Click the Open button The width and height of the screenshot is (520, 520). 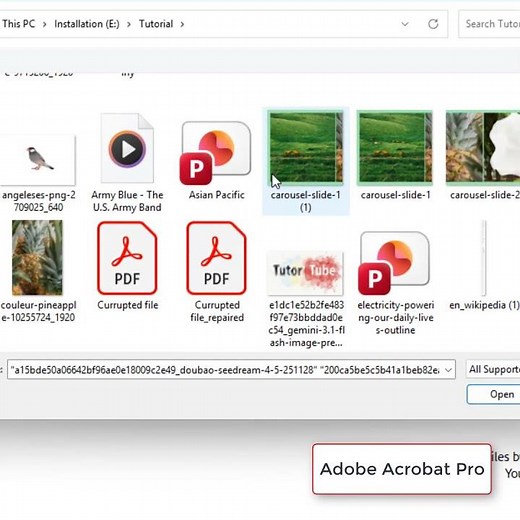coord(494,394)
